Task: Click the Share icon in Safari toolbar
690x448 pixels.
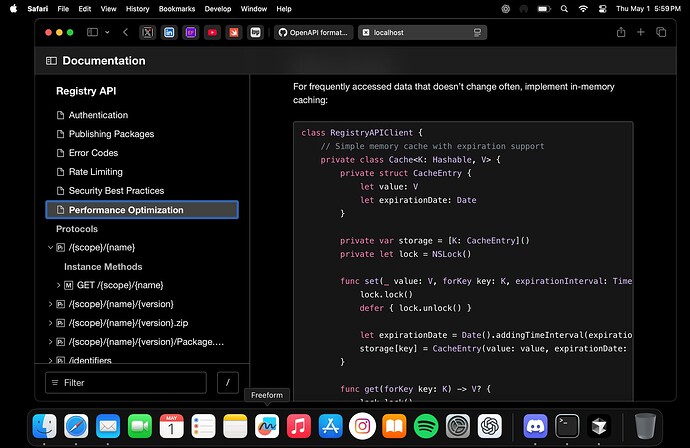Action: [x=620, y=32]
